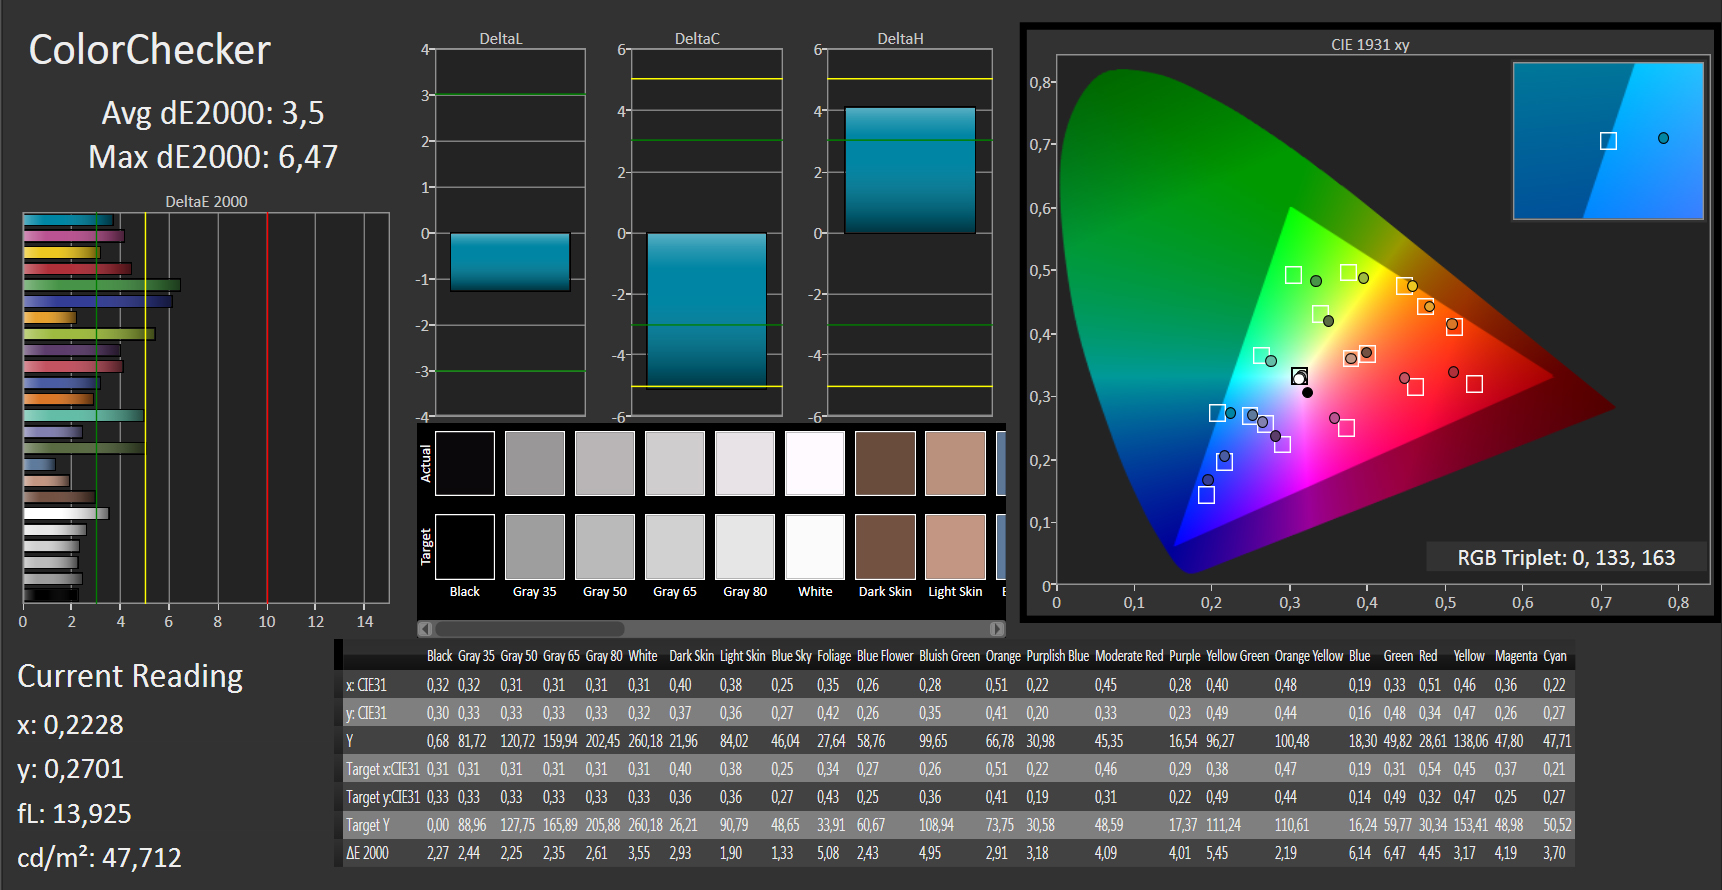The width and height of the screenshot is (1722, 890).
Task: Click the RGB Triplet: 0, 133, 163 readout
Action: tap(1566, 557)
